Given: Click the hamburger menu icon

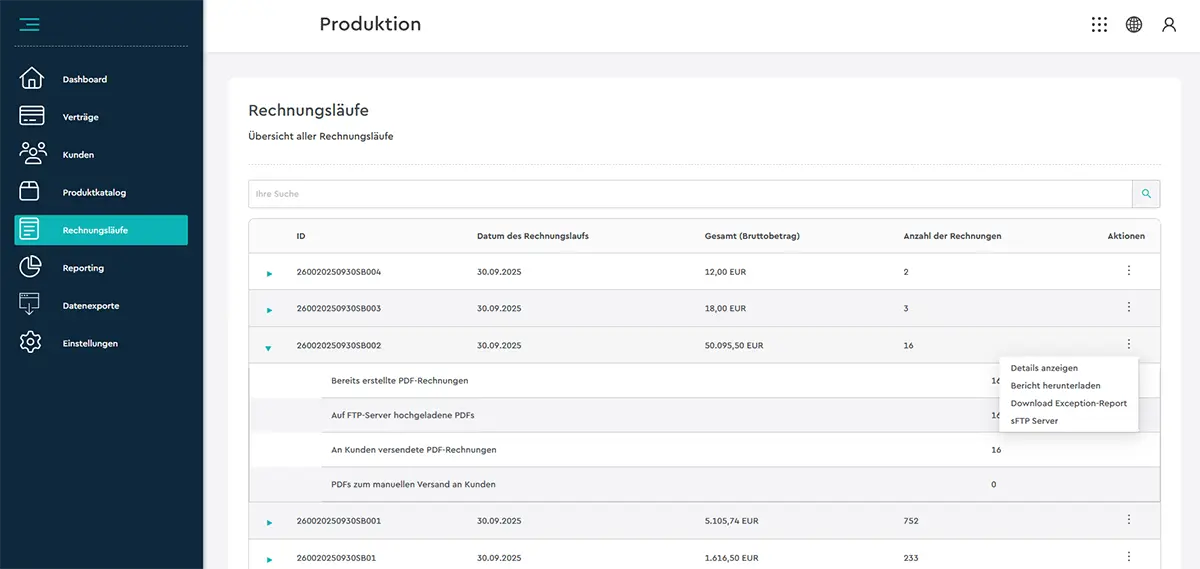Looking at the screenshot, I should click(29, 24).
